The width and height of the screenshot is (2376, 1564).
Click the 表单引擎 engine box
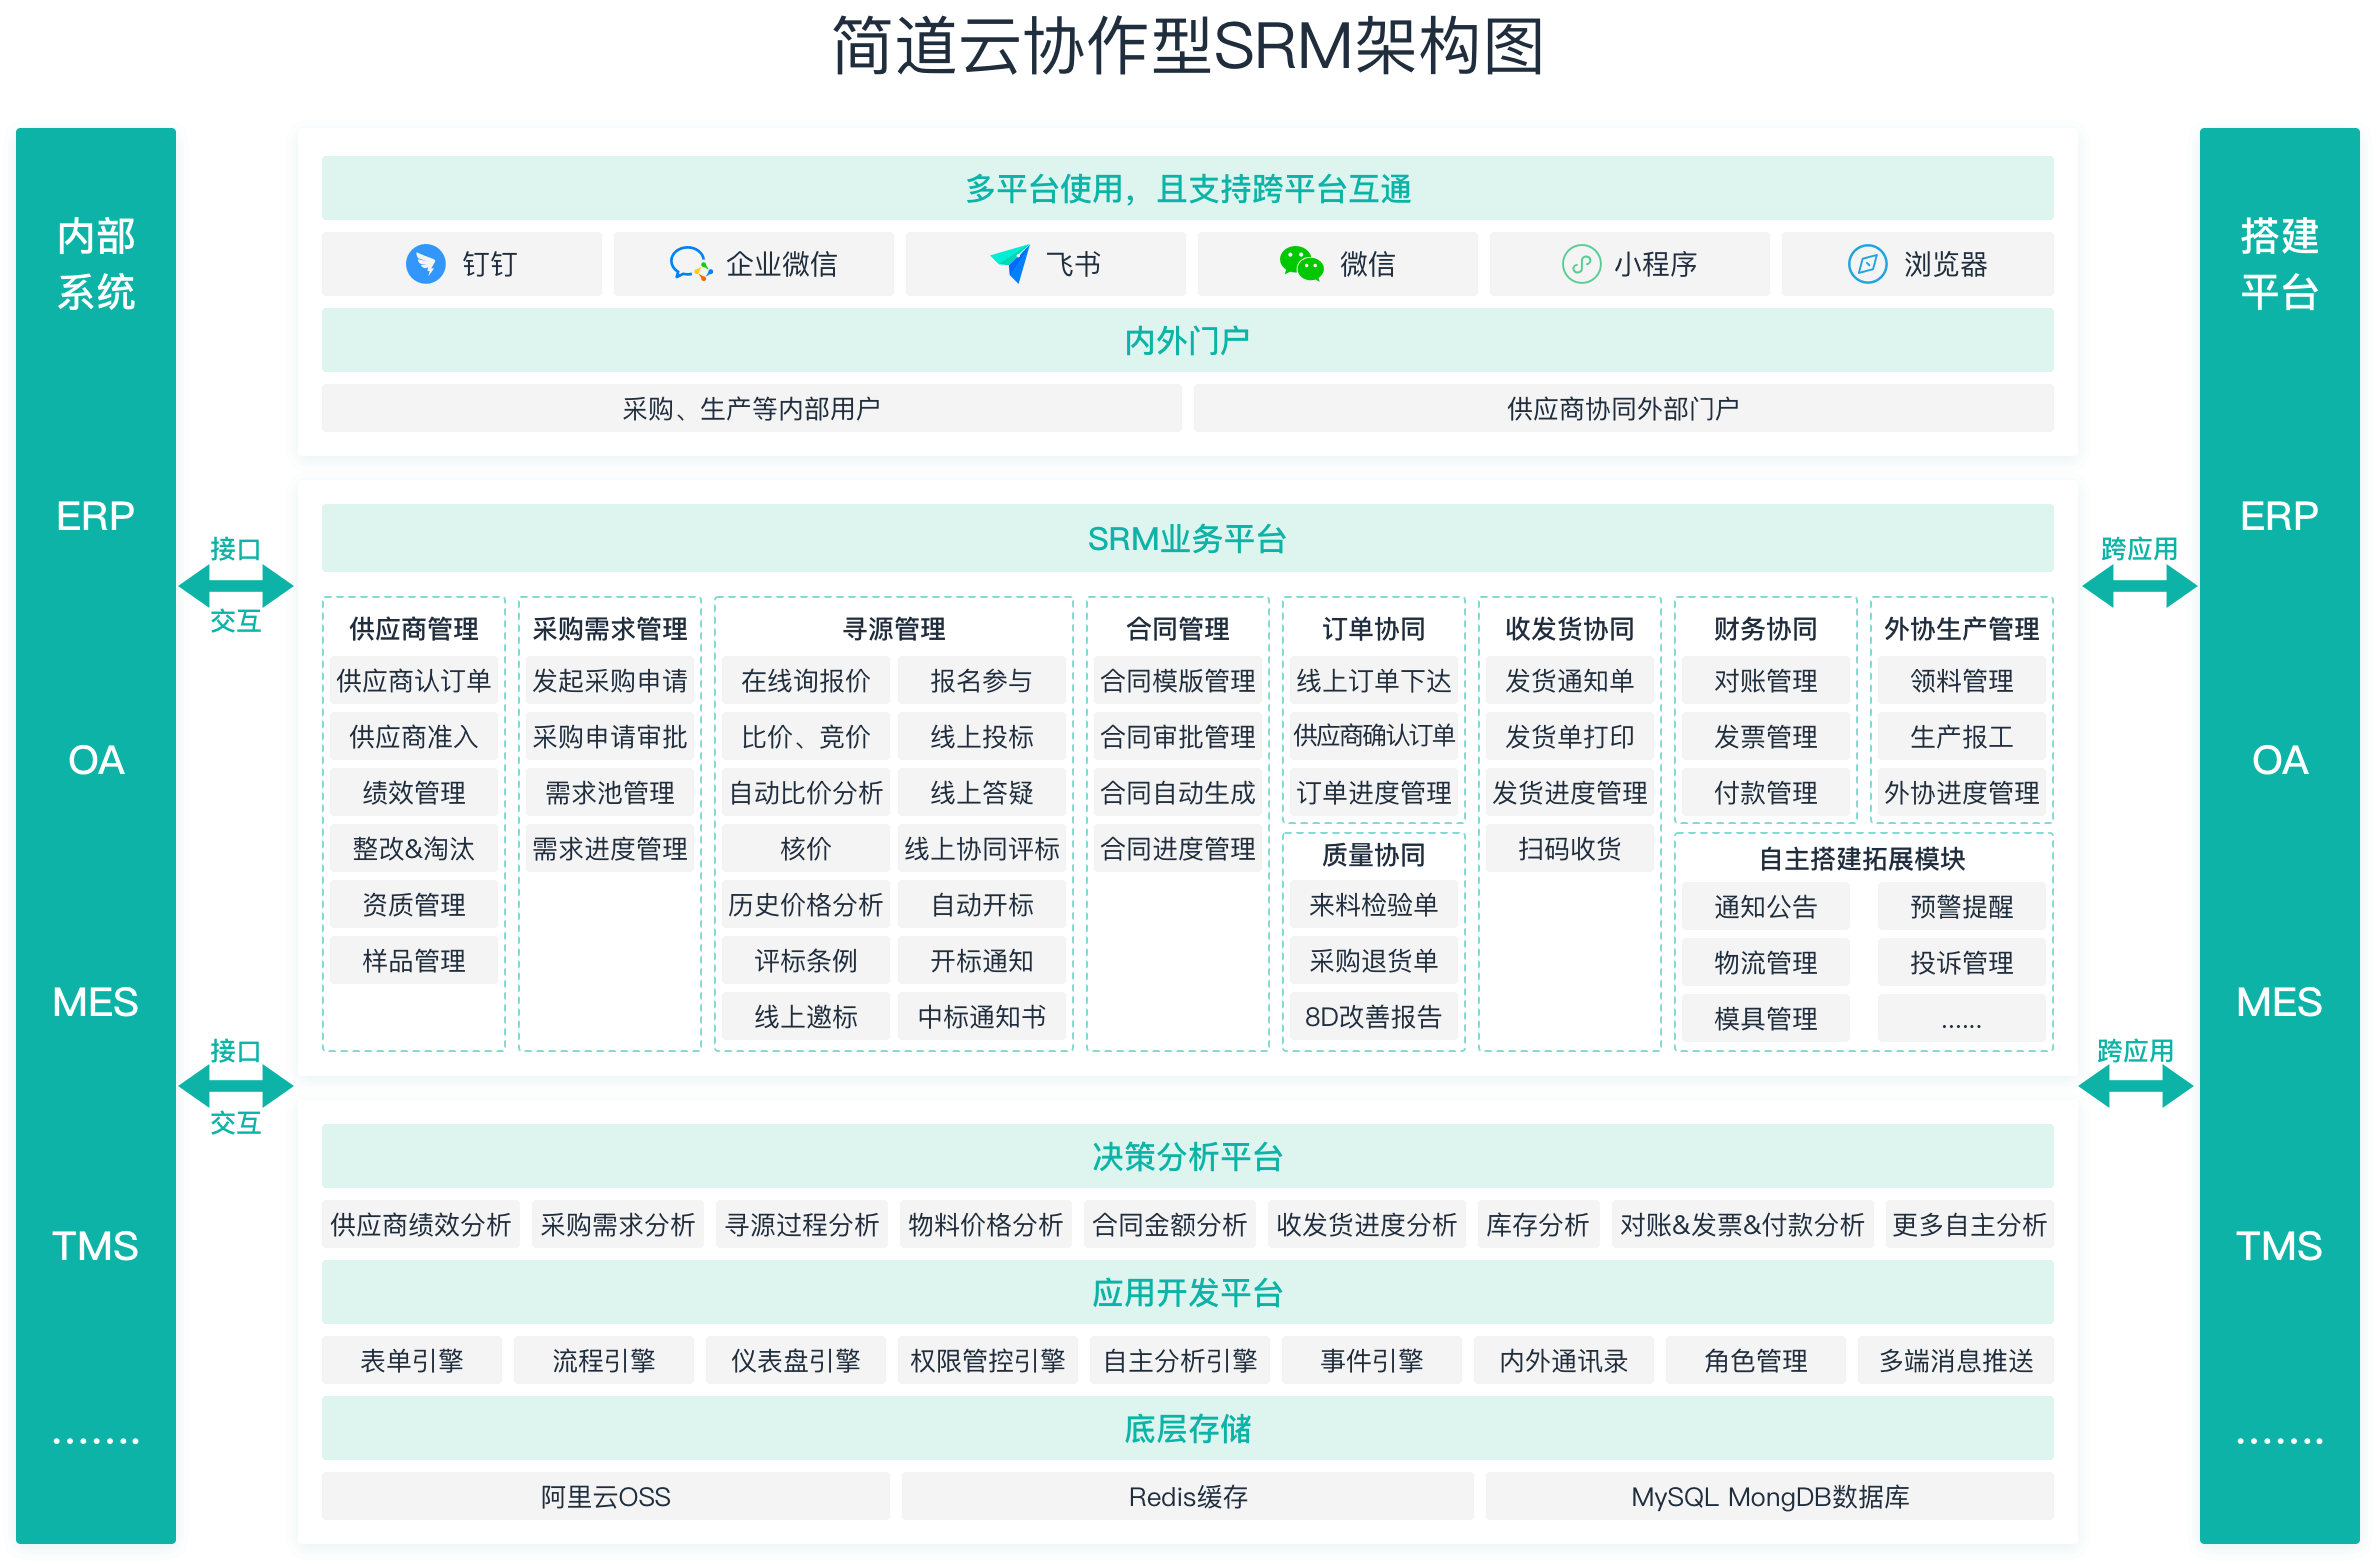click(411, 1361)
